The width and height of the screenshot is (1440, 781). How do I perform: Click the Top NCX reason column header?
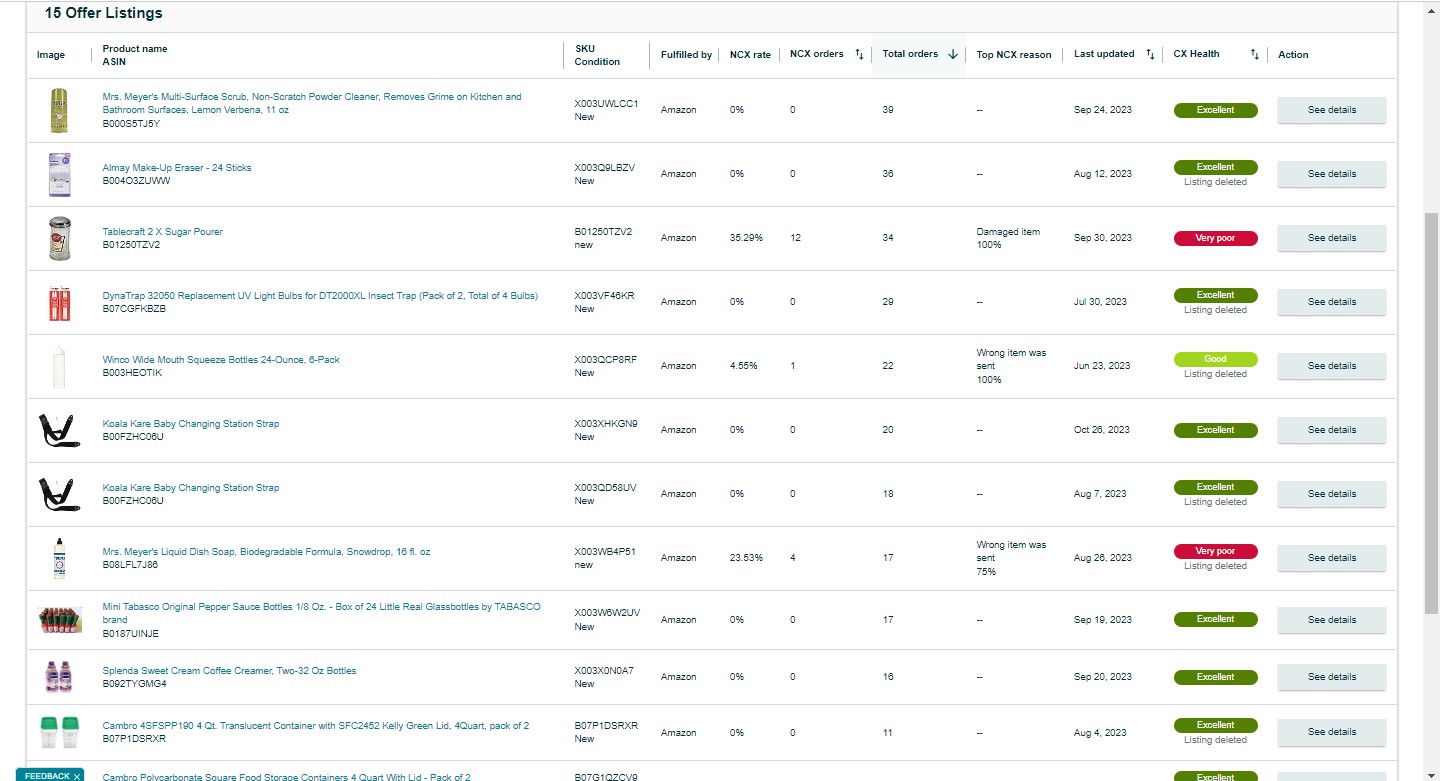(x=1014, y=55)
